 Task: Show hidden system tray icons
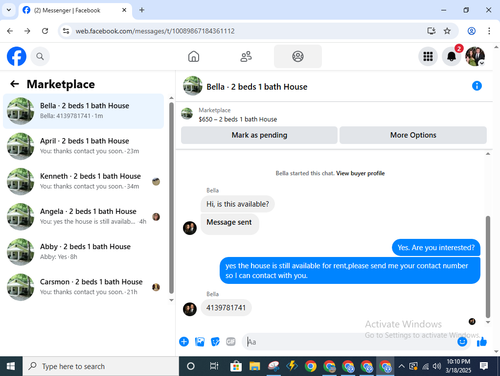pyautogui.click(x=402, y=366)
